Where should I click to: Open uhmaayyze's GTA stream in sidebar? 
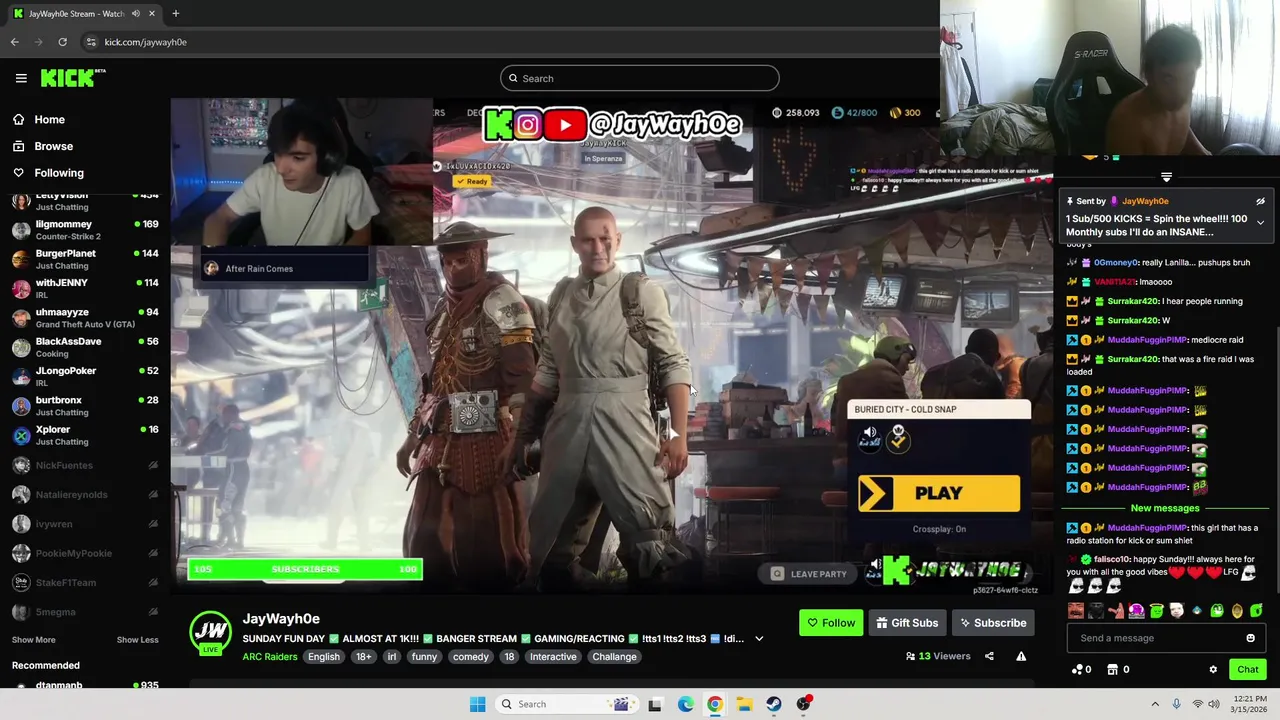[x=84, y=318]
